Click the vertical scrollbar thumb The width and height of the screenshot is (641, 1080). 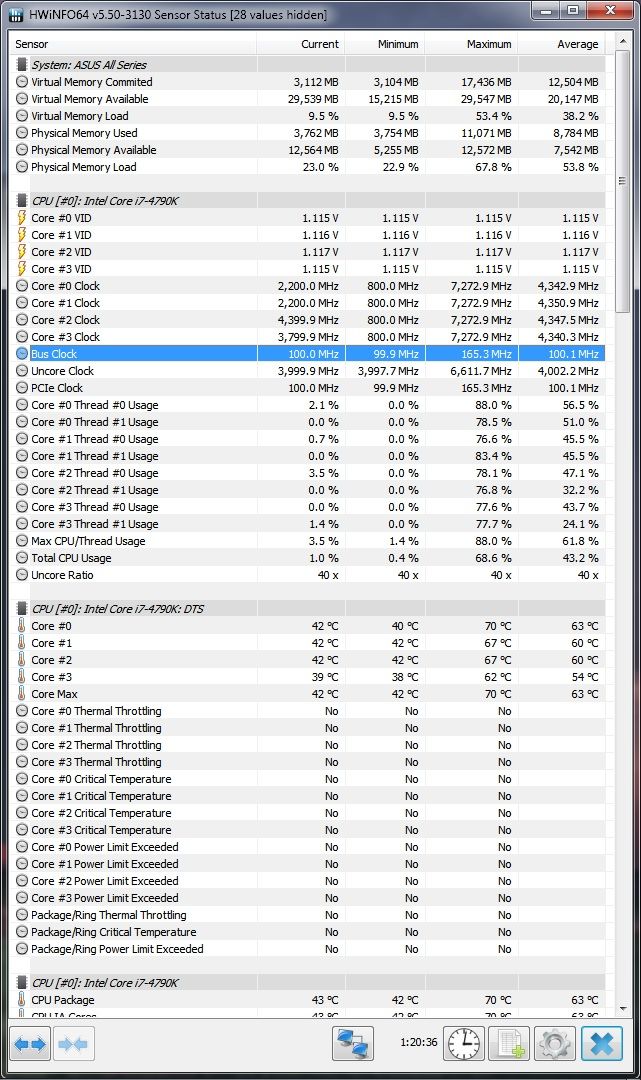[623, 181]
